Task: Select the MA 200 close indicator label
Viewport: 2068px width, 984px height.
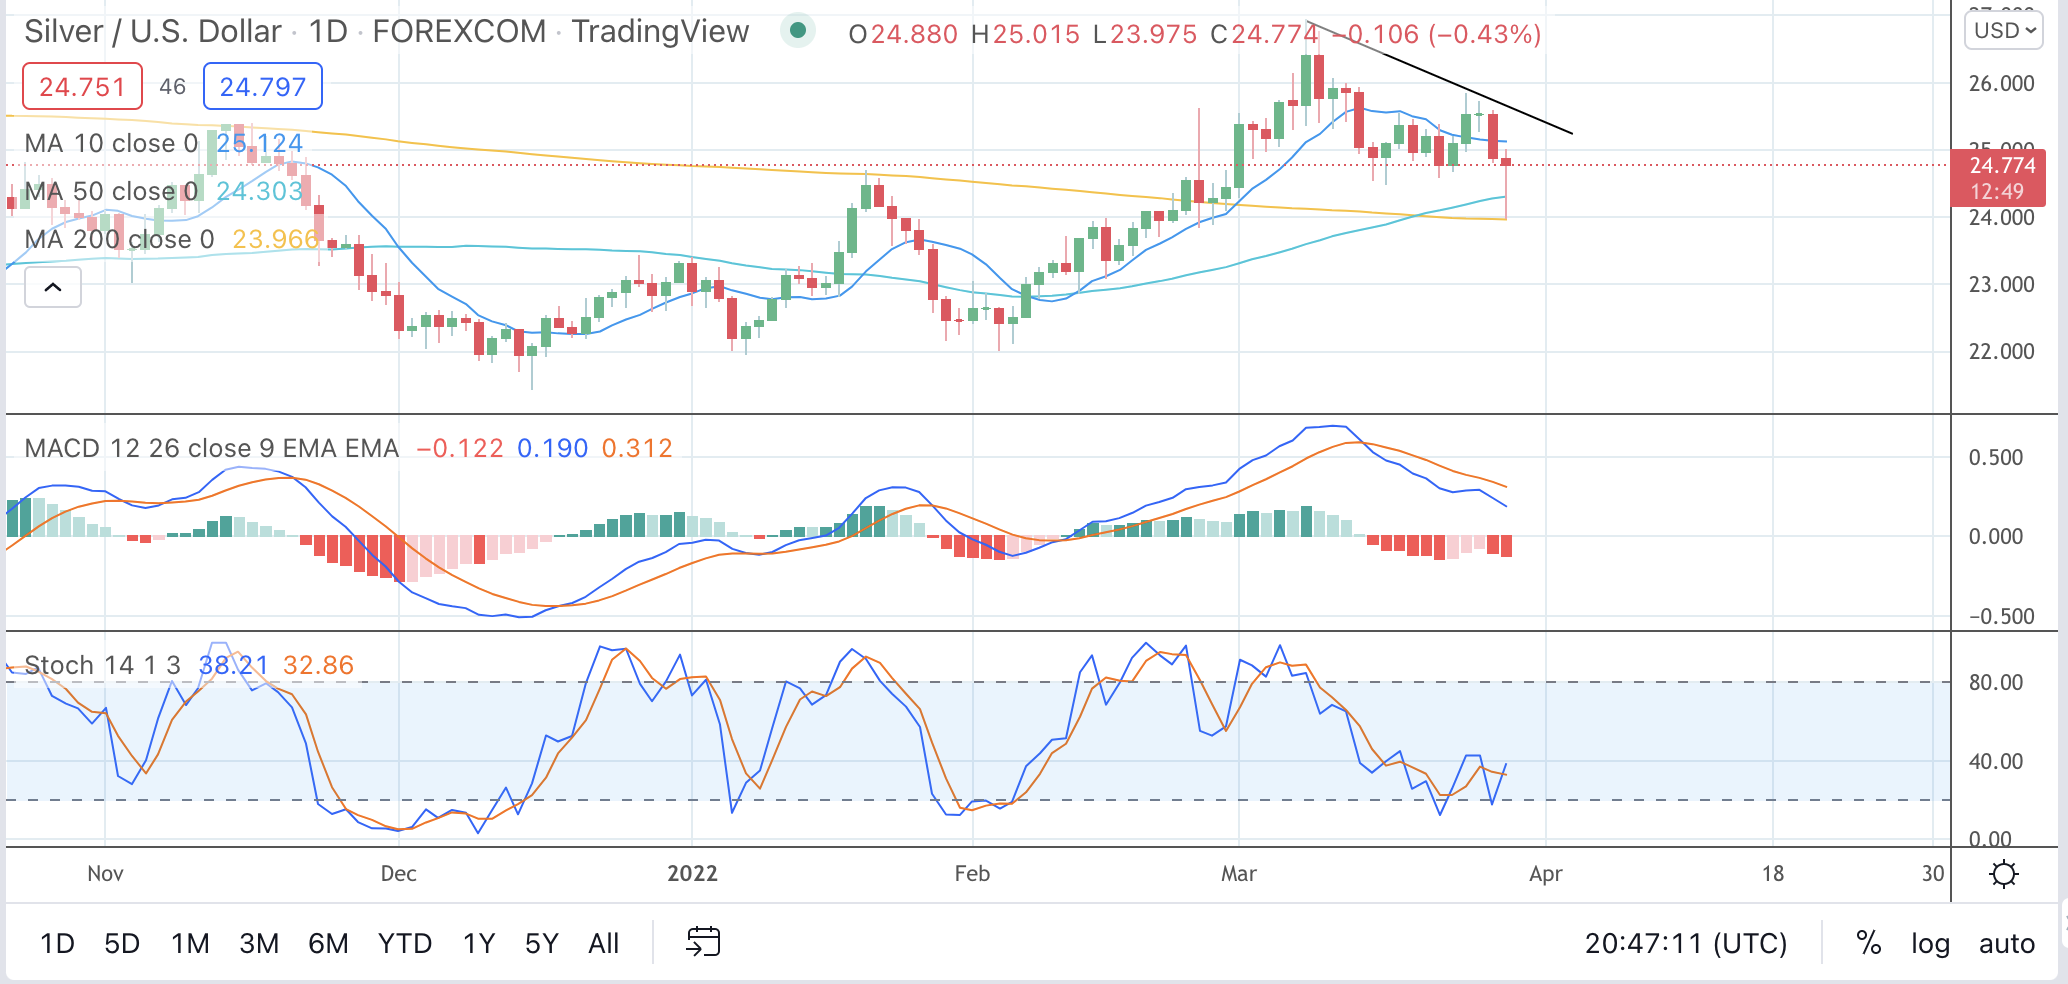Action: (119, 239)
